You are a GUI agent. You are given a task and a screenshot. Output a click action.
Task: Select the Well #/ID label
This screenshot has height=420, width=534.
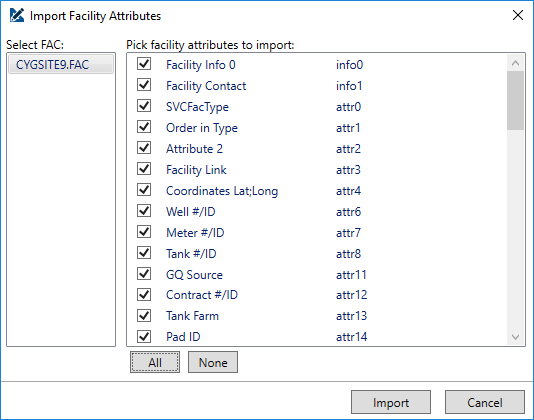[191, 212]
